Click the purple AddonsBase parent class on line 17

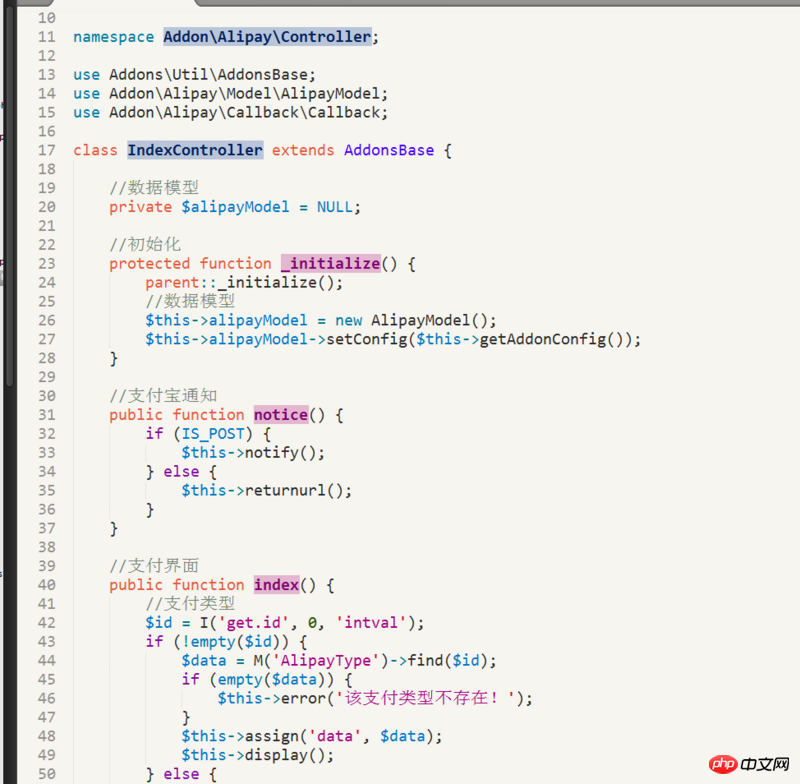tap(389, 150)
